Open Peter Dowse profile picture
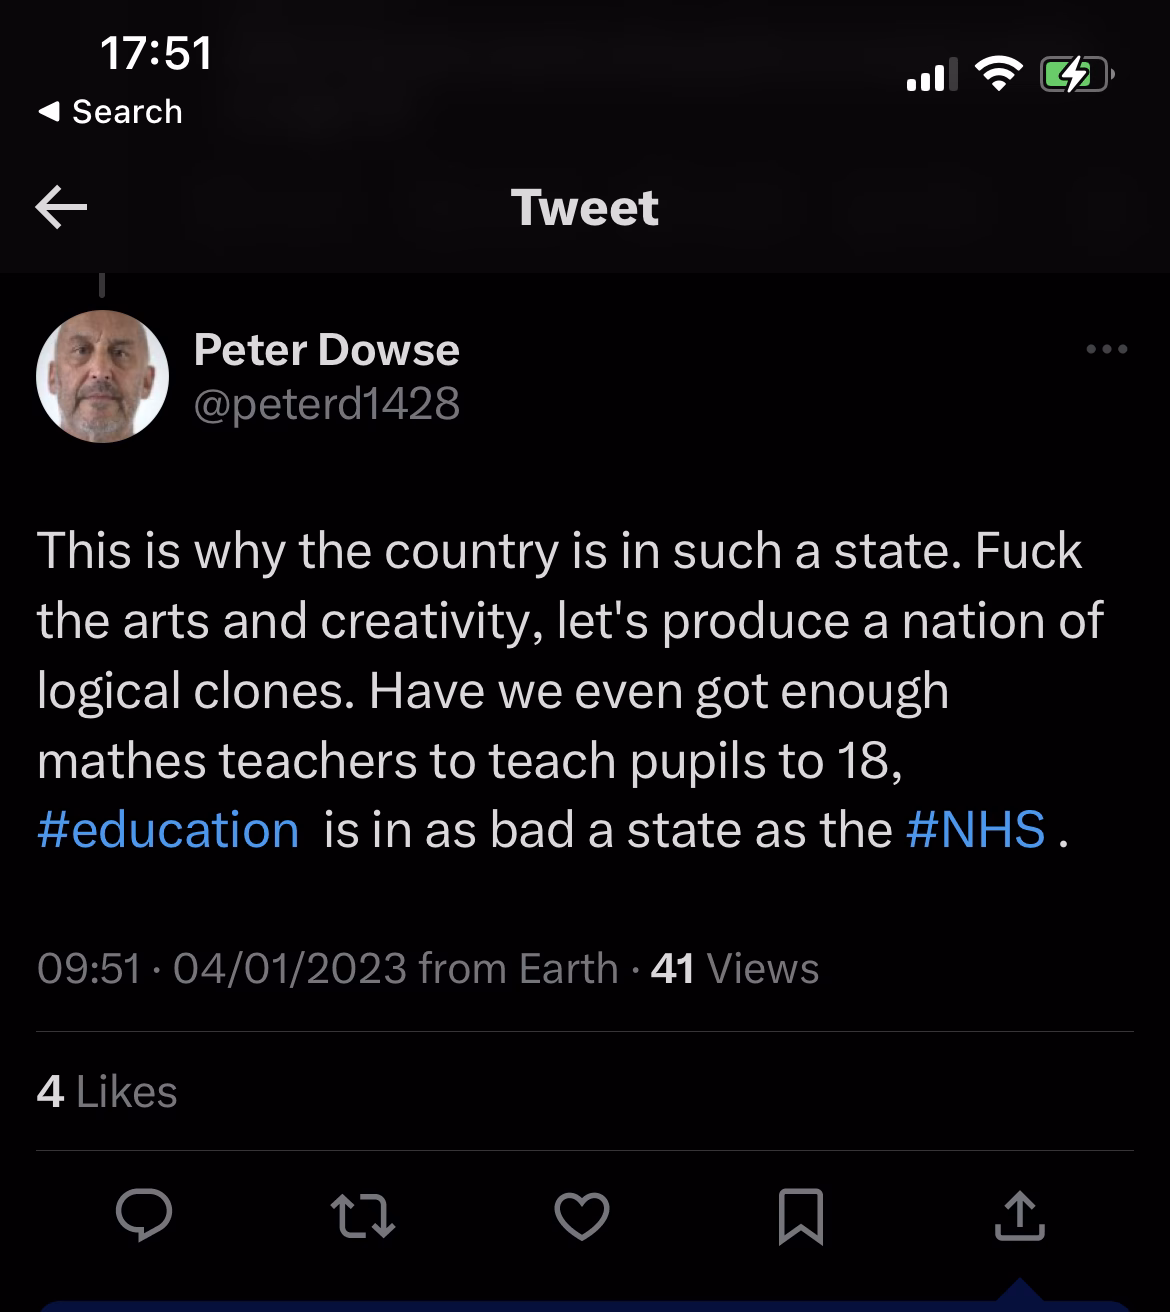1170x1312 pixels. click(x=102, y=376)
